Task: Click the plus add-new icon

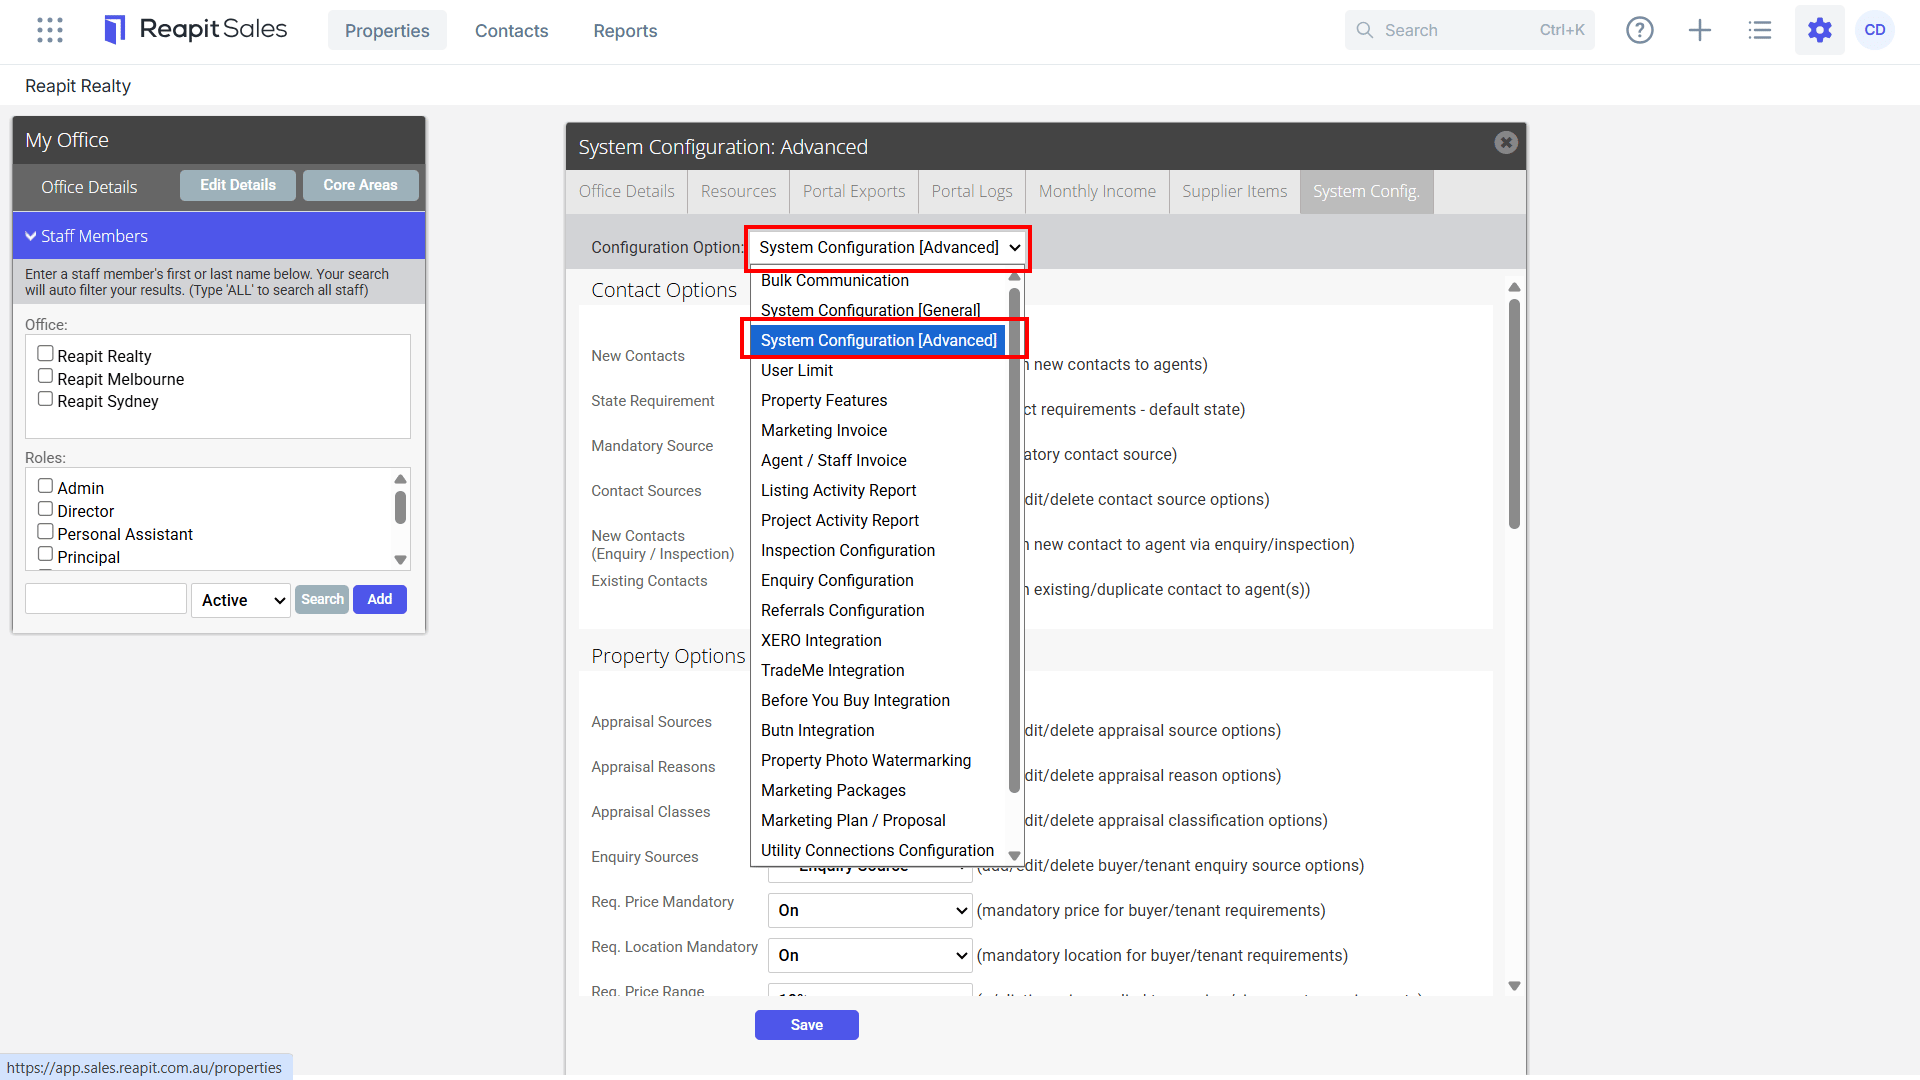Action: [1700, 30]
